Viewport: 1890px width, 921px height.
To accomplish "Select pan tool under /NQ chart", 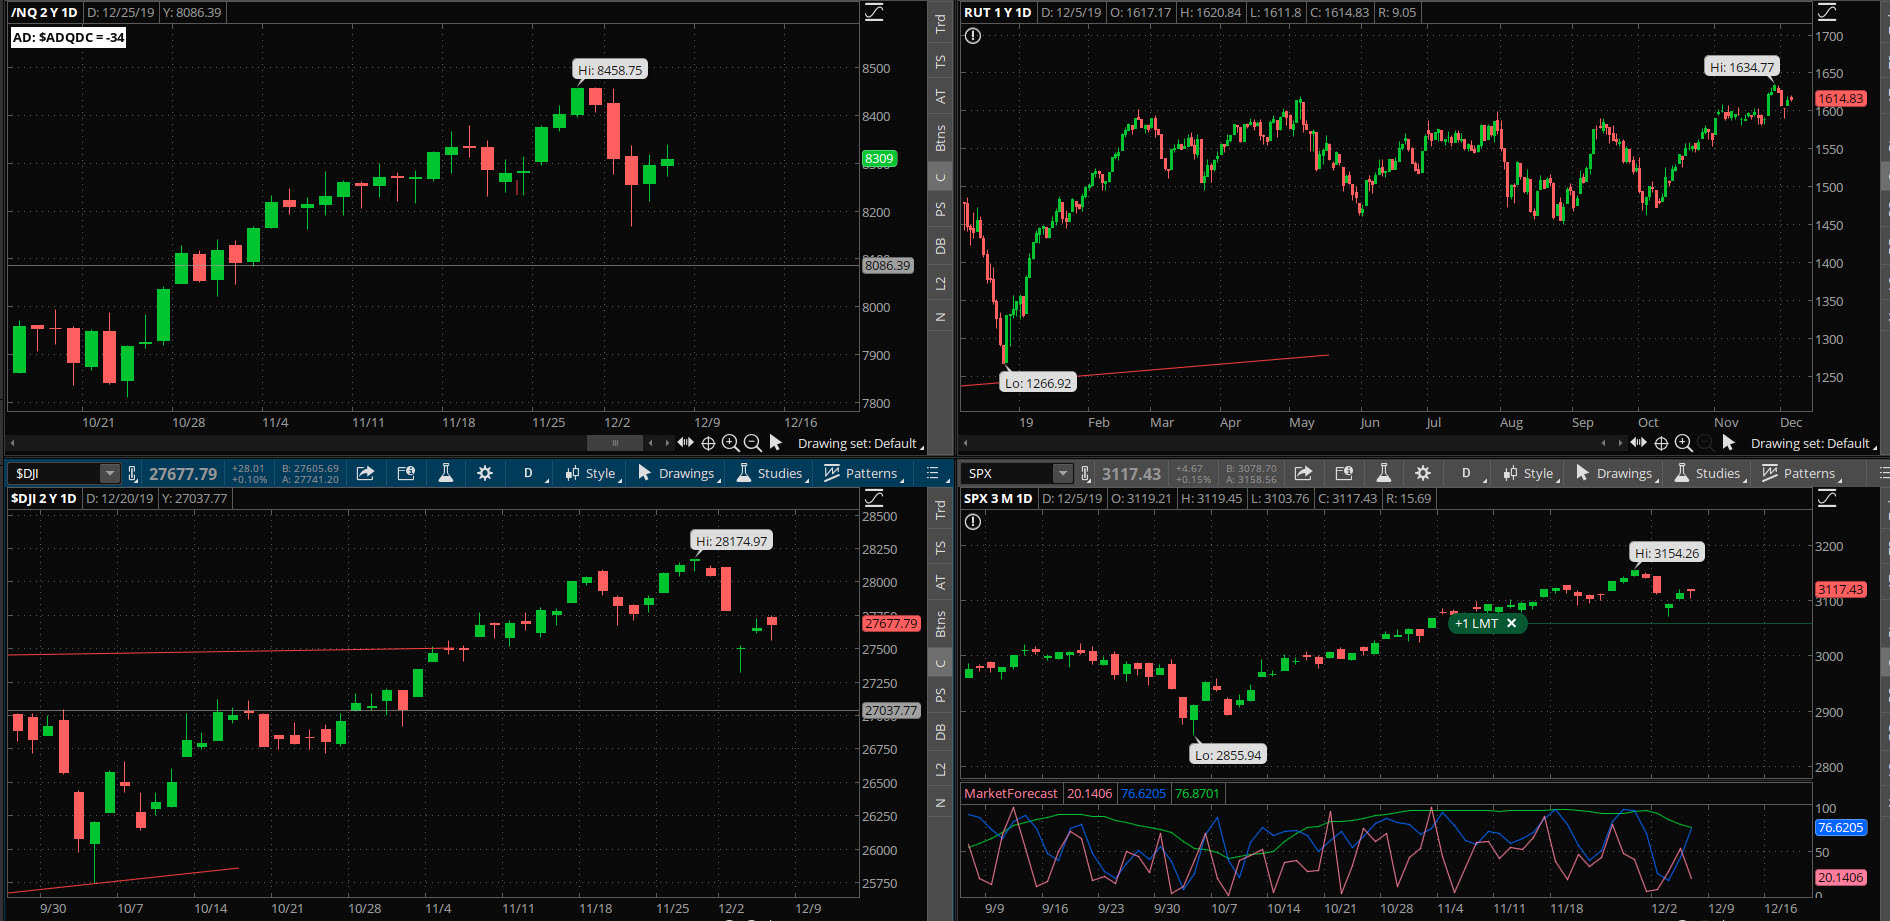I will tap(685, 442).
